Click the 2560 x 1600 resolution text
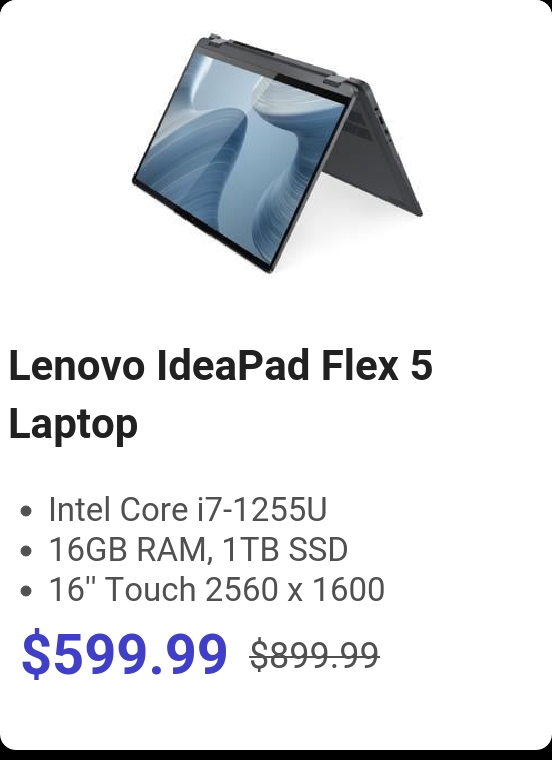This screenshot has height=760, width=552. [295, 589]
